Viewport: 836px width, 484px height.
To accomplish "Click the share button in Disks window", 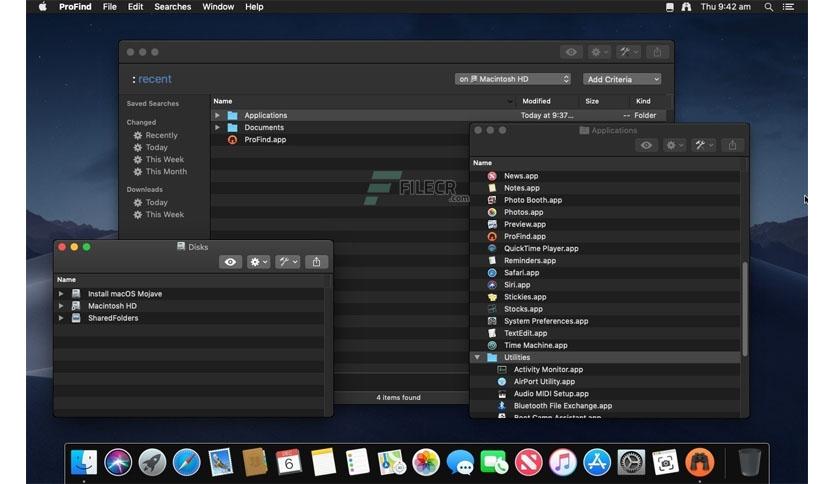I will coord(316,262).
